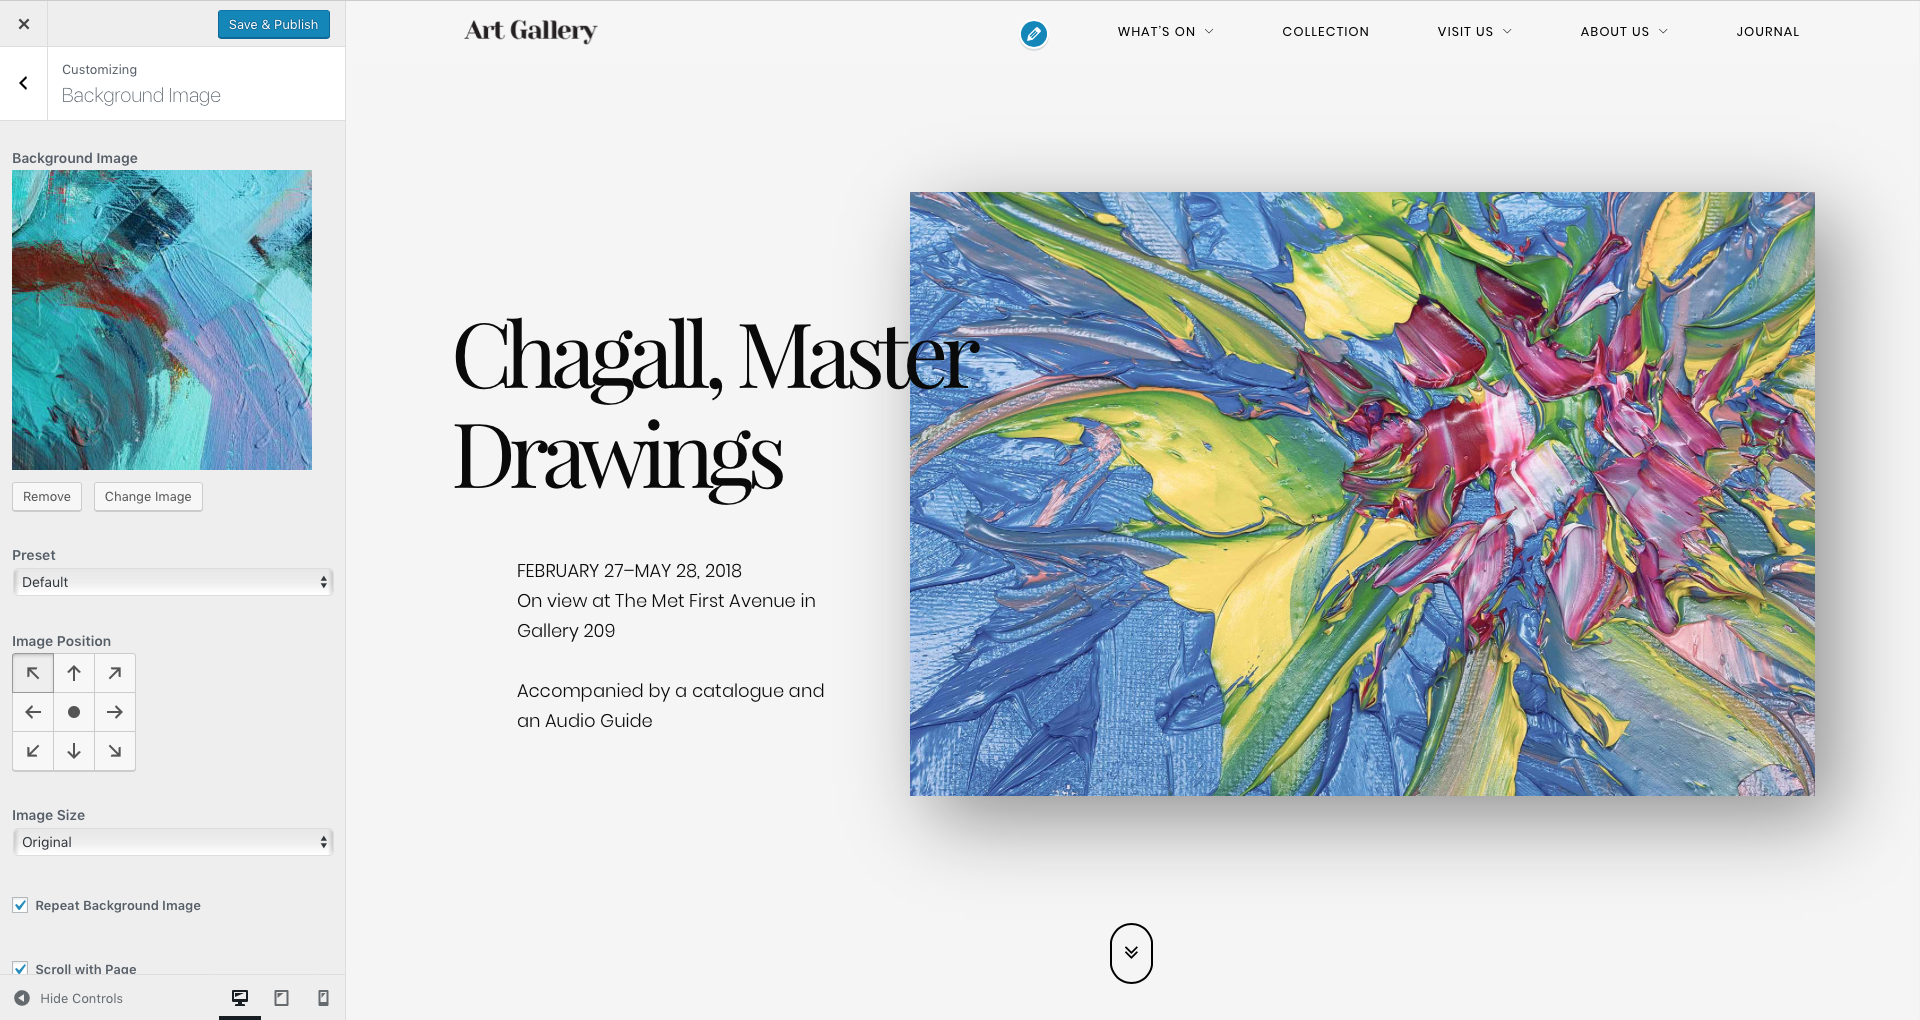Open the Preset dropdown

(x=173, y=582)
